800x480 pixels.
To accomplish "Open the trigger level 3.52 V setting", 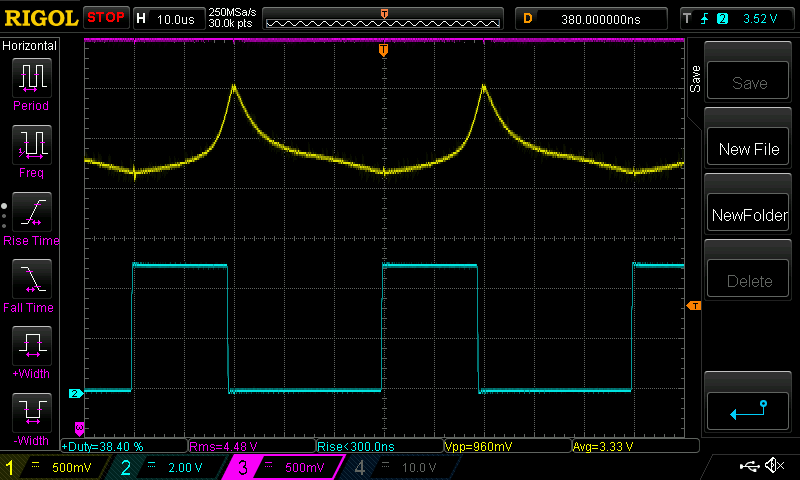I will pyautogui.click(x=736, y=18).
